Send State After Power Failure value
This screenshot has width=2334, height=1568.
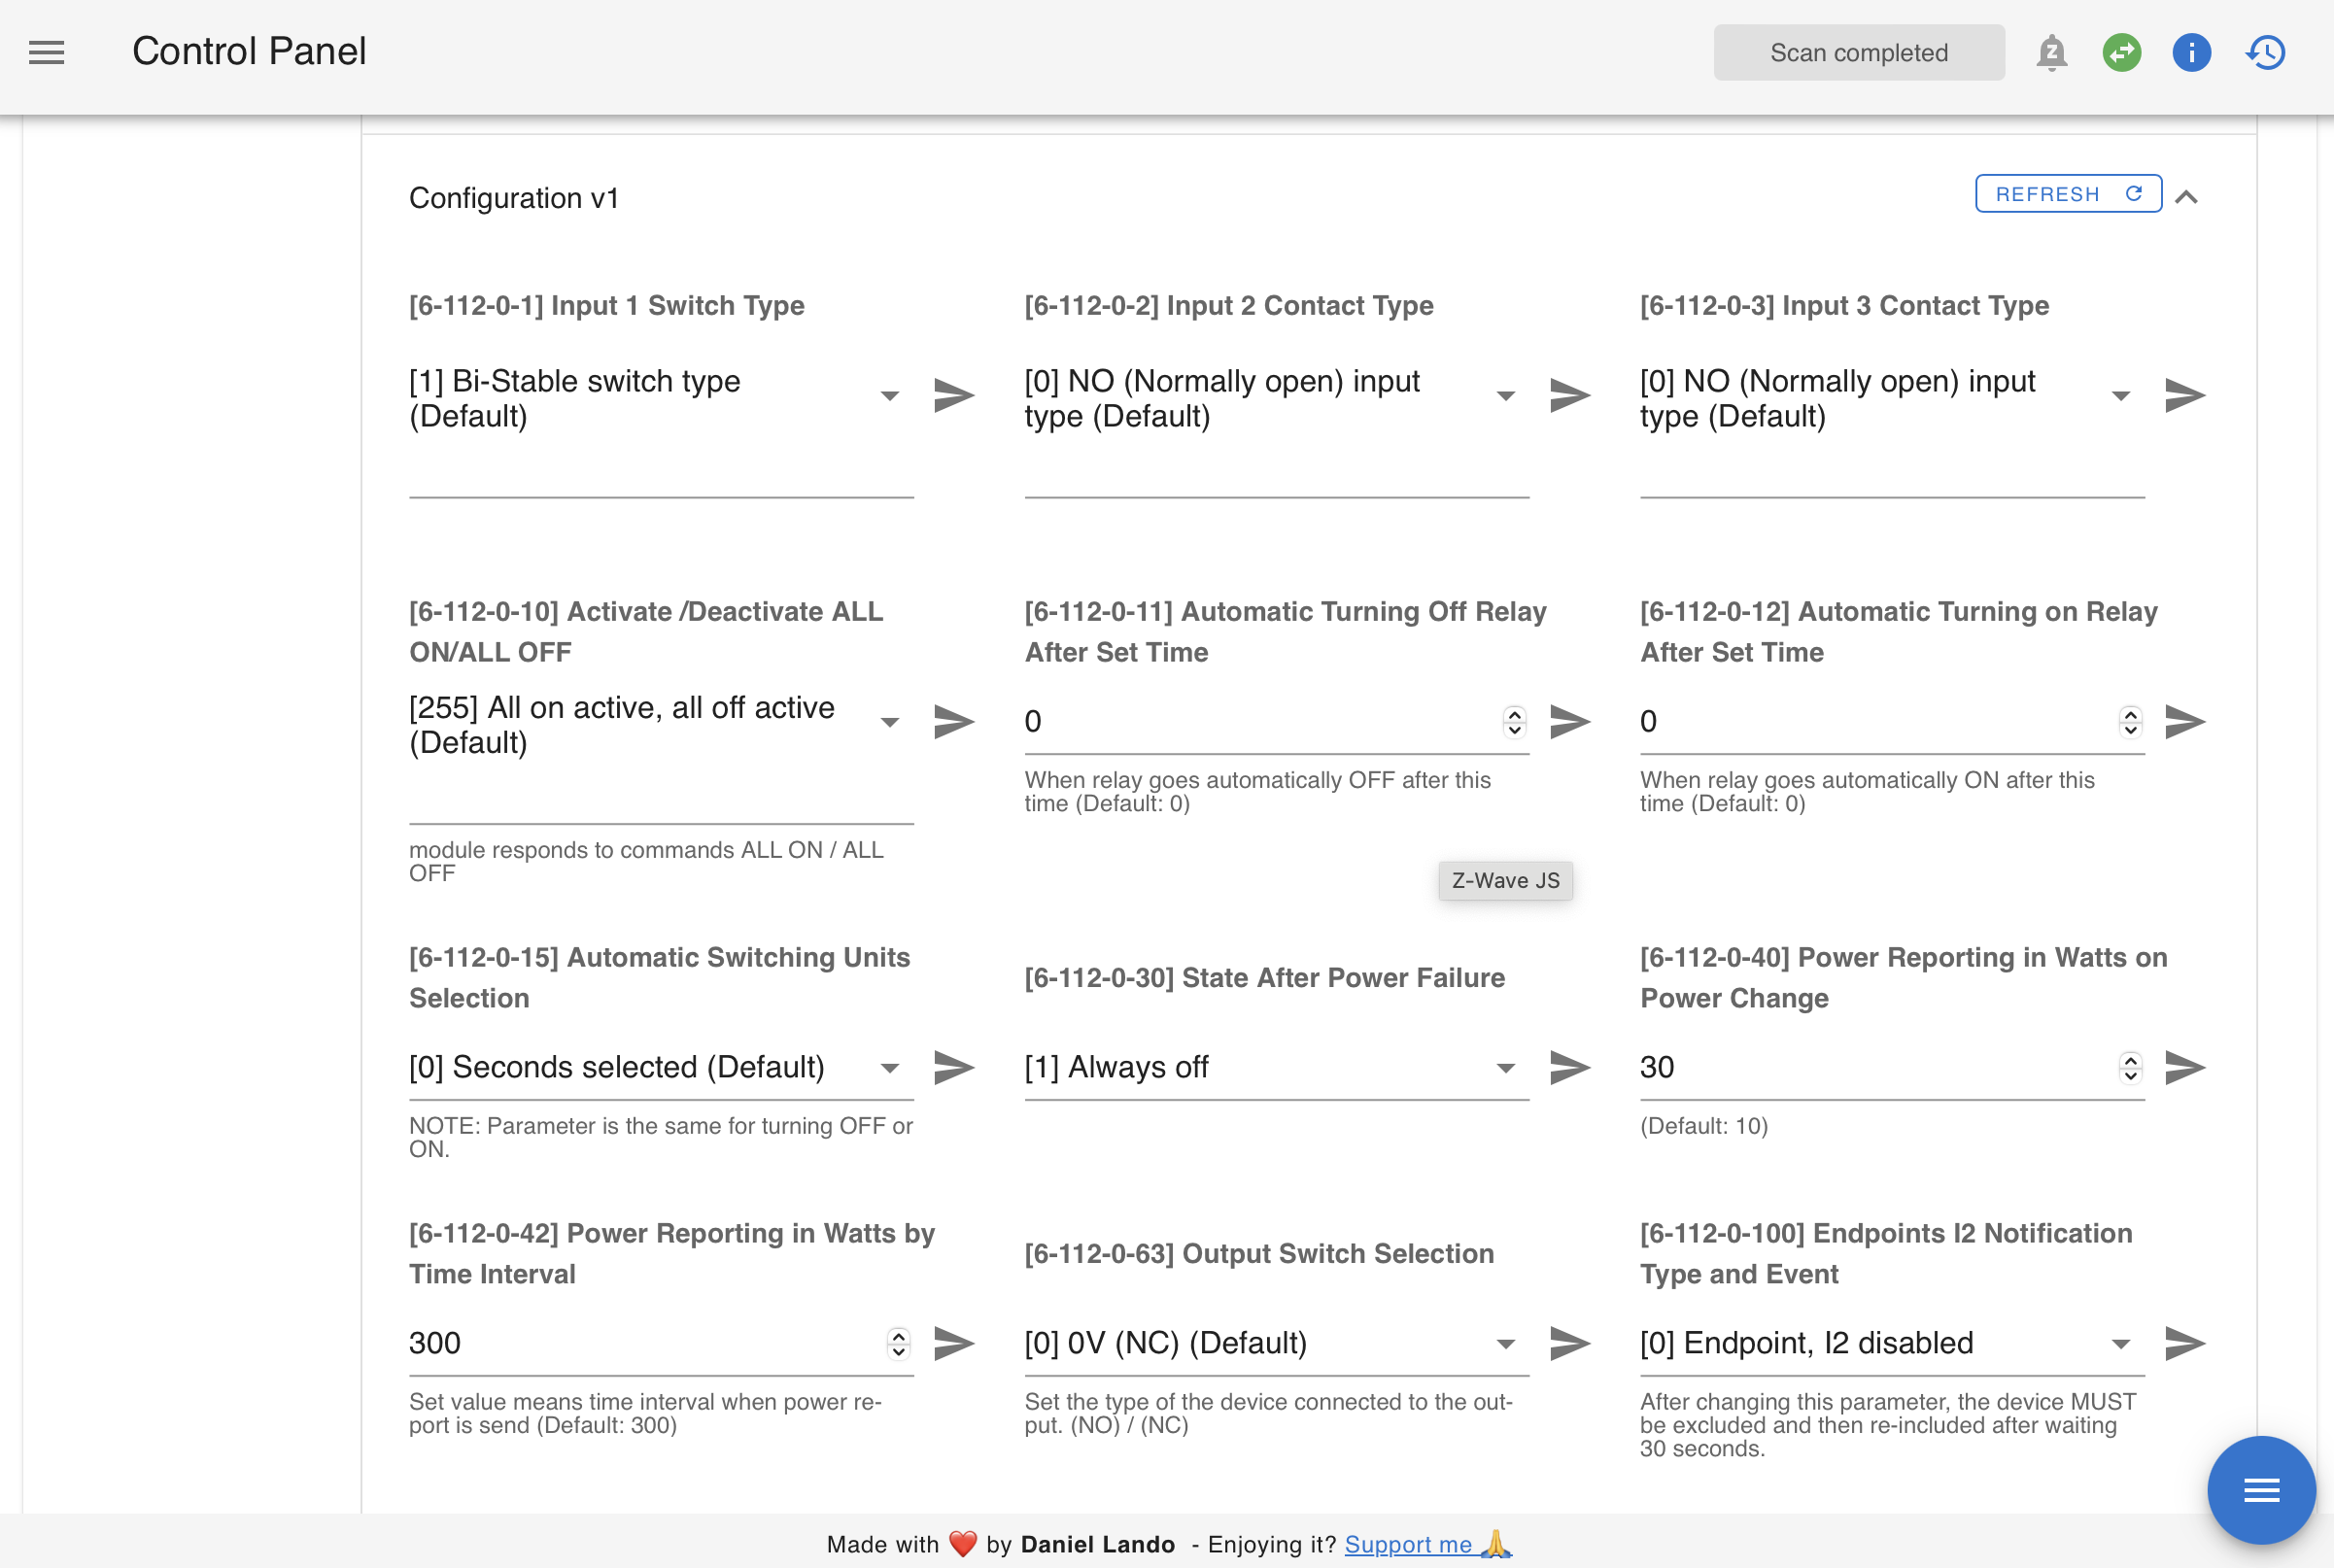1570,1068
